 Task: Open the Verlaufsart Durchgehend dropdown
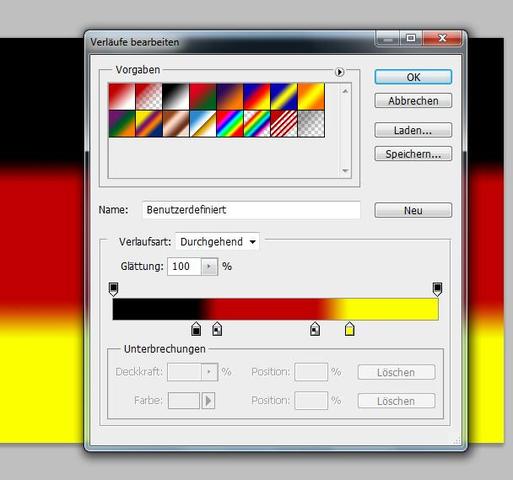click(x=217, y=242)
